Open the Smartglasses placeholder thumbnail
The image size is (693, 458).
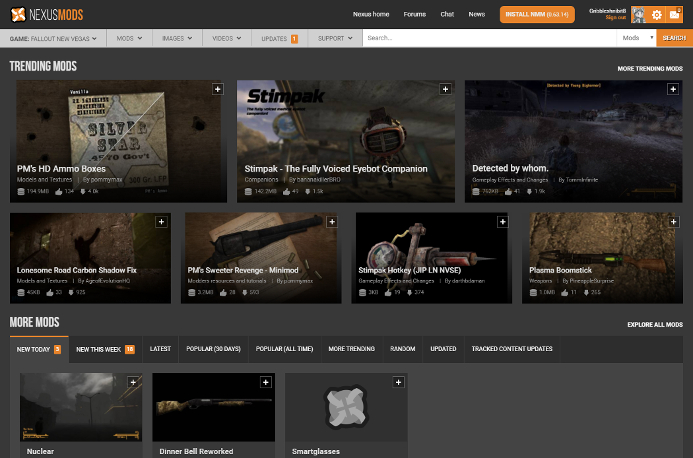[346, 407]
